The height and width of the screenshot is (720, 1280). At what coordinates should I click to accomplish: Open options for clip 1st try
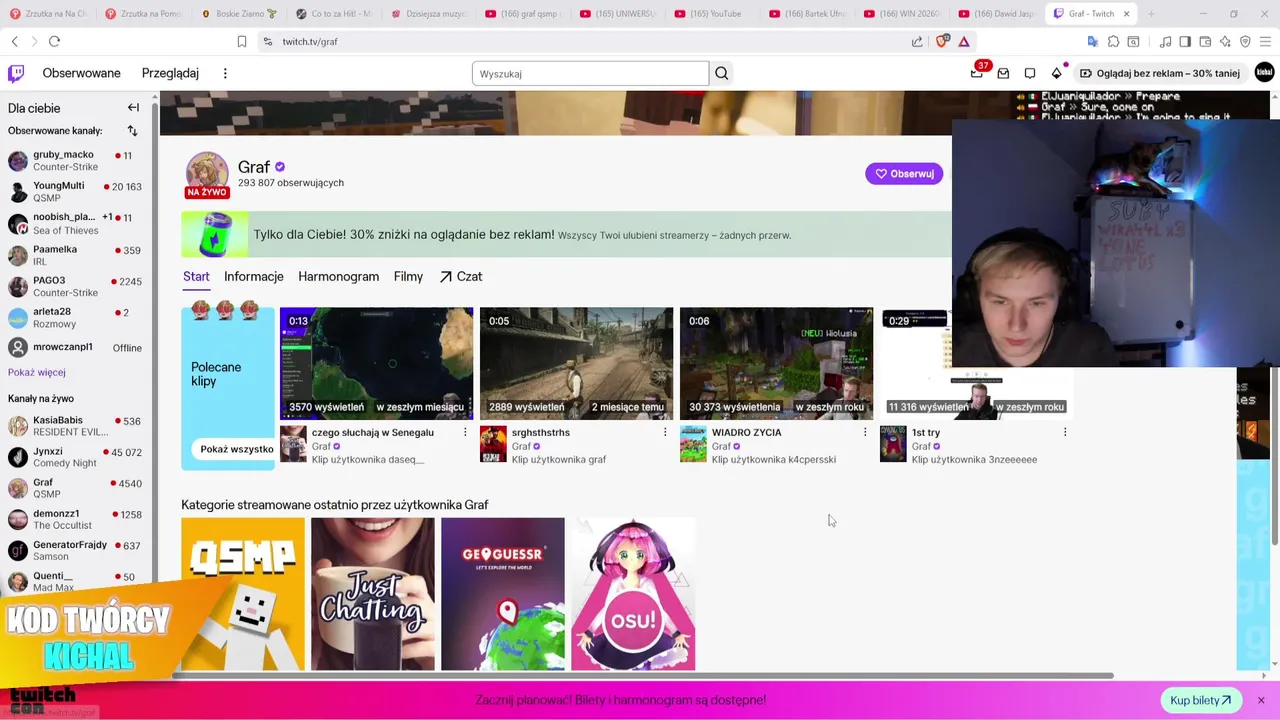pos(1065,432)
